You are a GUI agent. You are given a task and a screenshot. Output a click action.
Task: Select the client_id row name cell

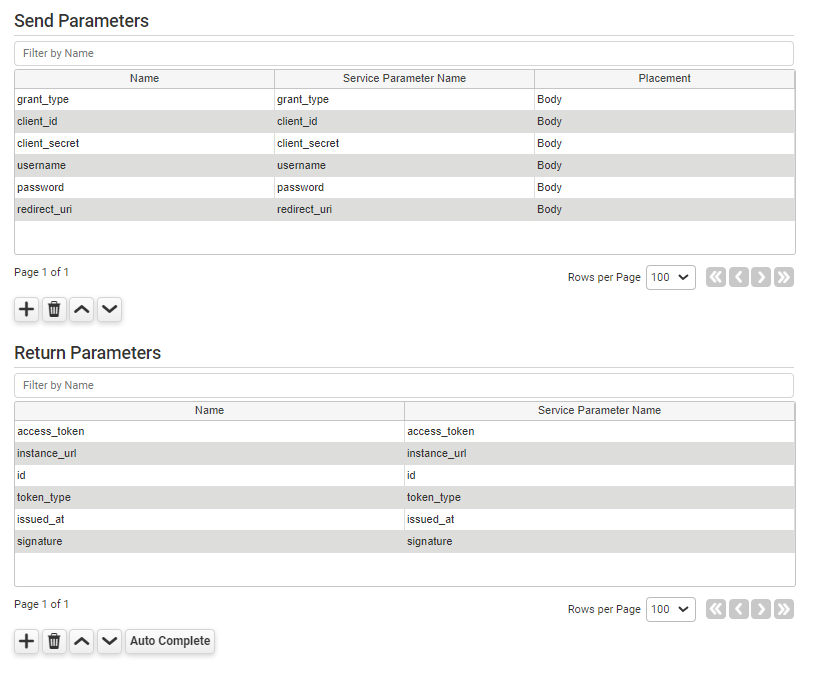click(144, 121)
